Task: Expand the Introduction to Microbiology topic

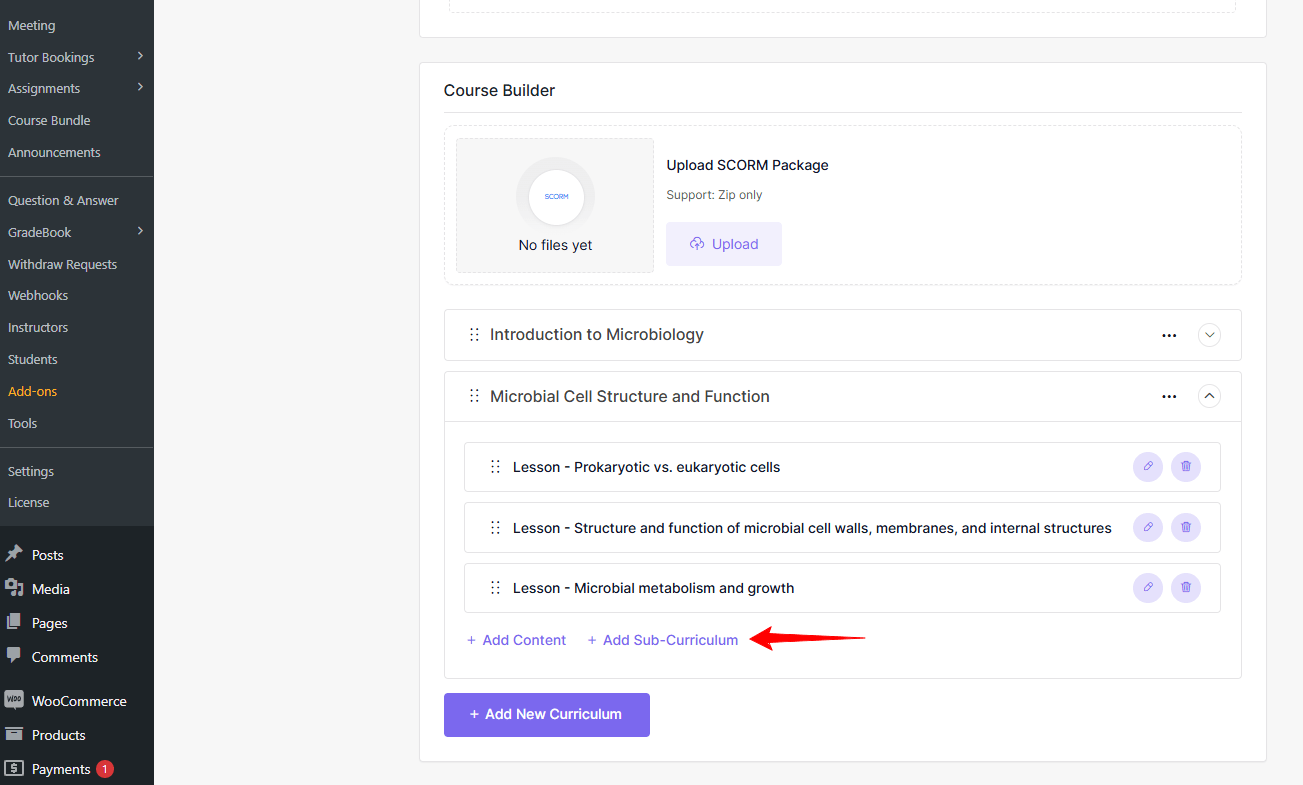Action: (x=1209, y=335)
